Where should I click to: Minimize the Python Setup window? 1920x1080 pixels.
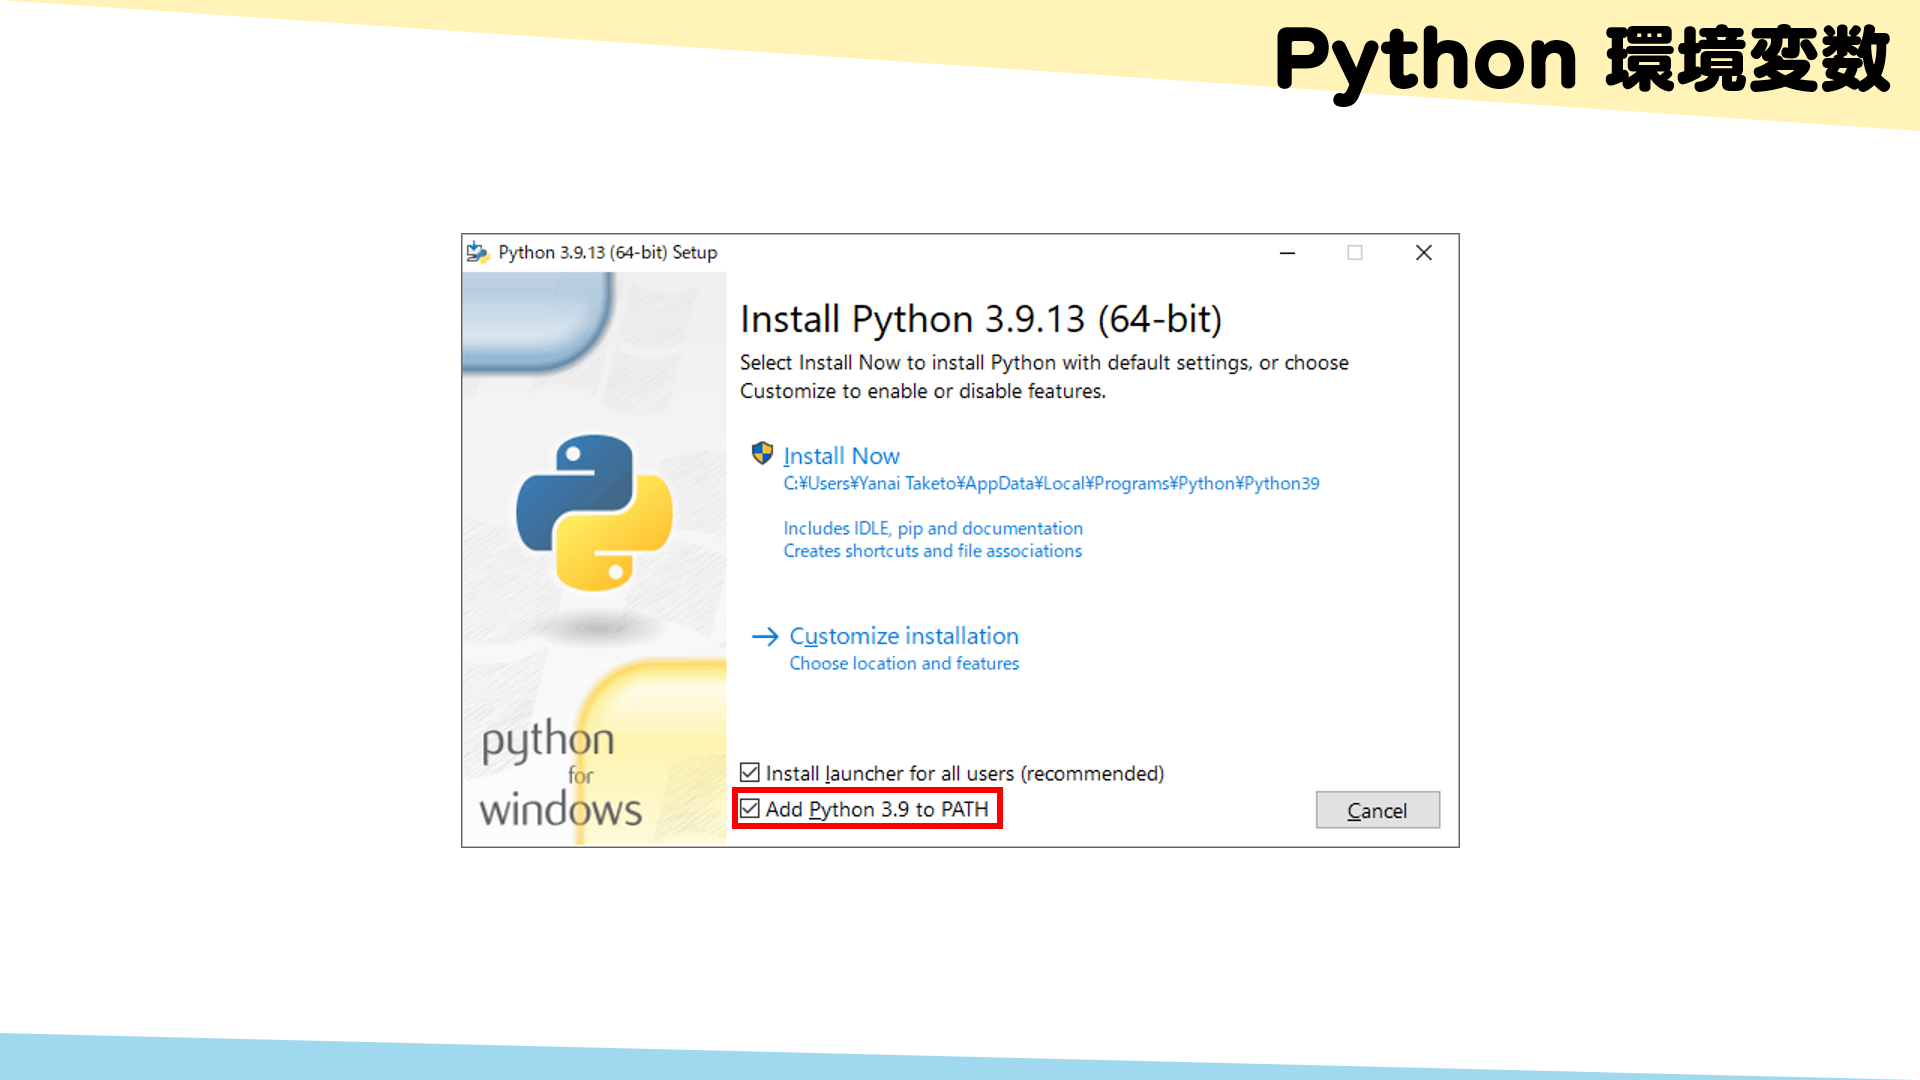(x=1287, y=253)
